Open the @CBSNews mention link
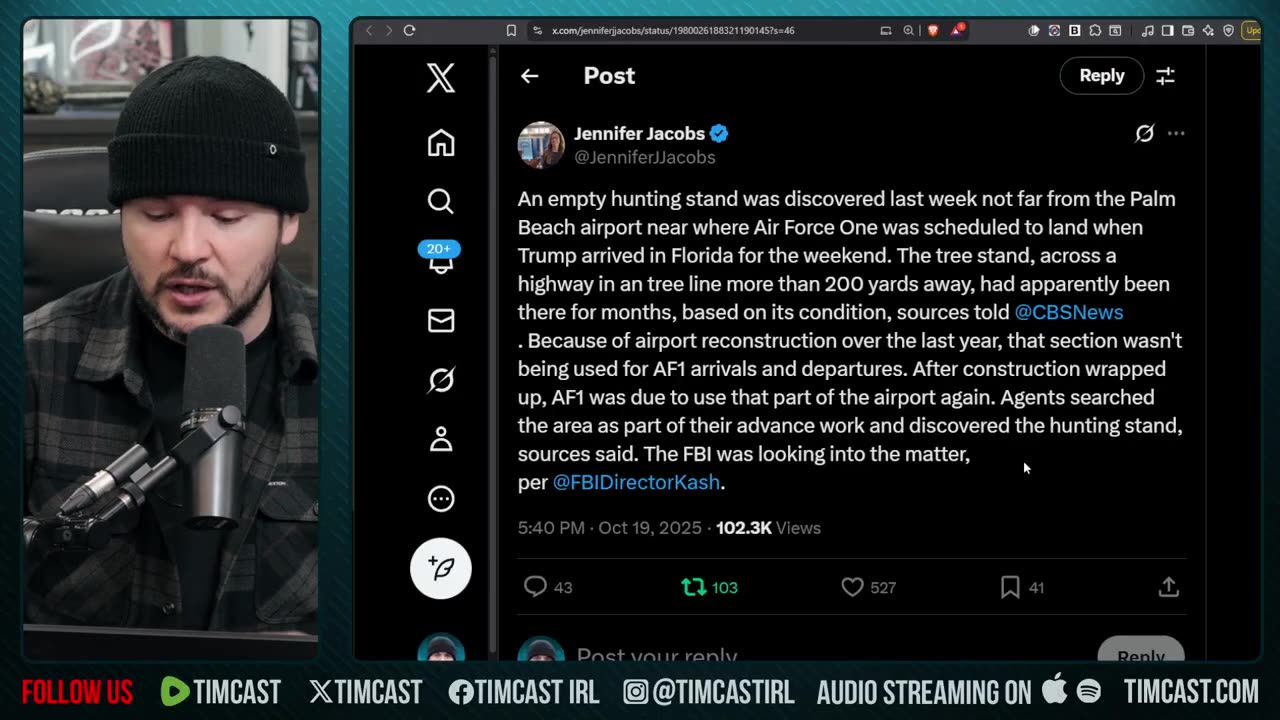 coord(1069,312)
